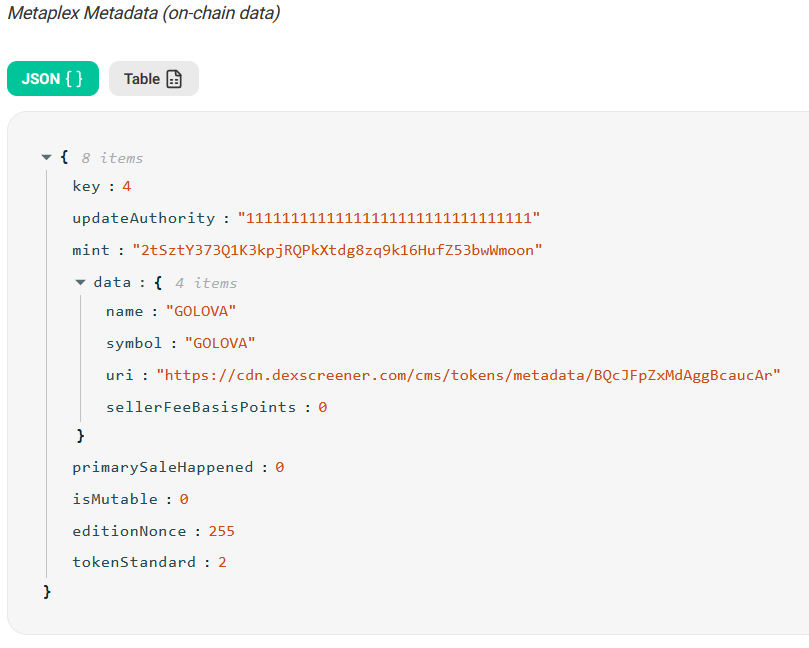Image resolution: width=809 pixels, height=648 pixels.
Task: Click the table sheet icon beside Table
Action: point(174,79)
